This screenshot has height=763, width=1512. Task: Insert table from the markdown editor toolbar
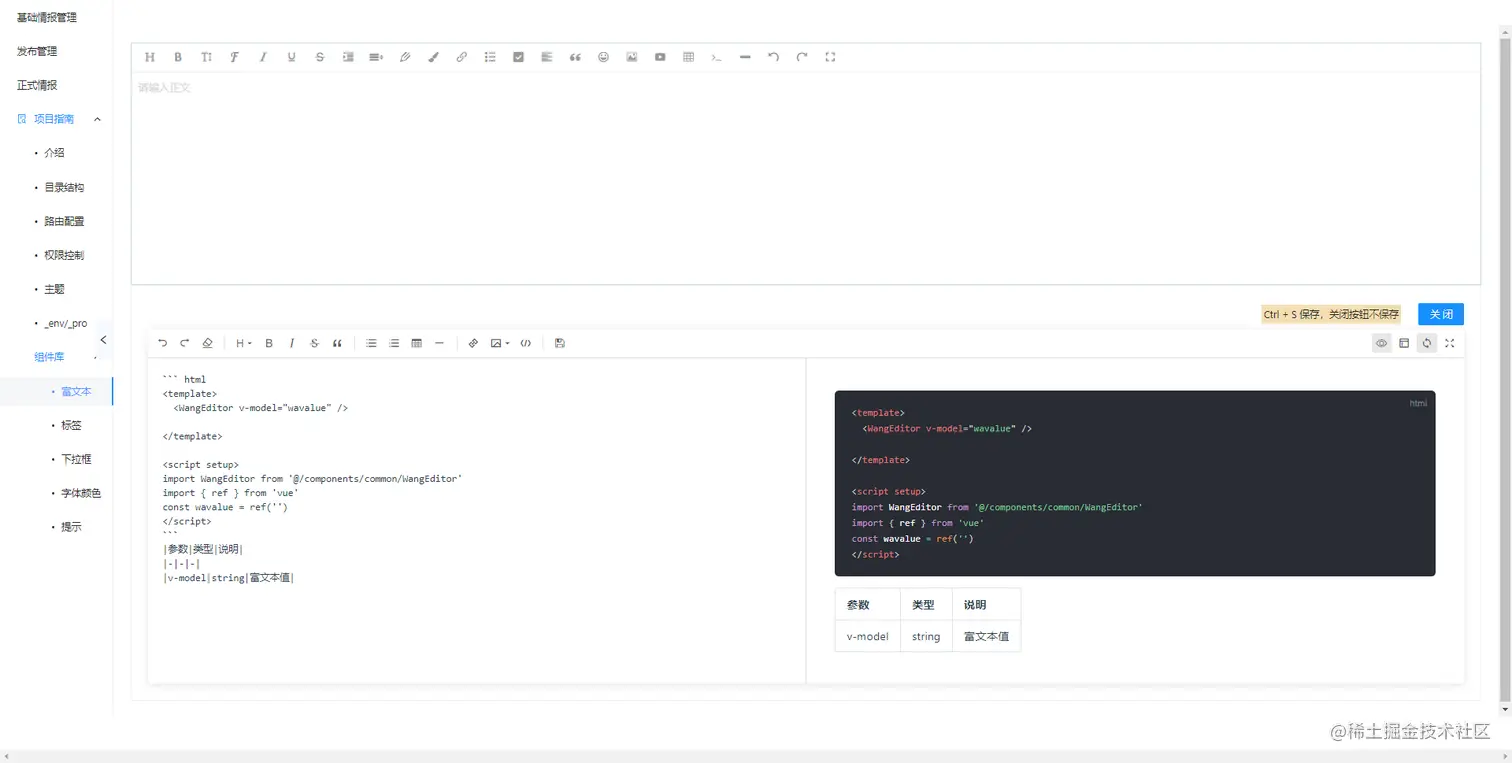point(417,343)
